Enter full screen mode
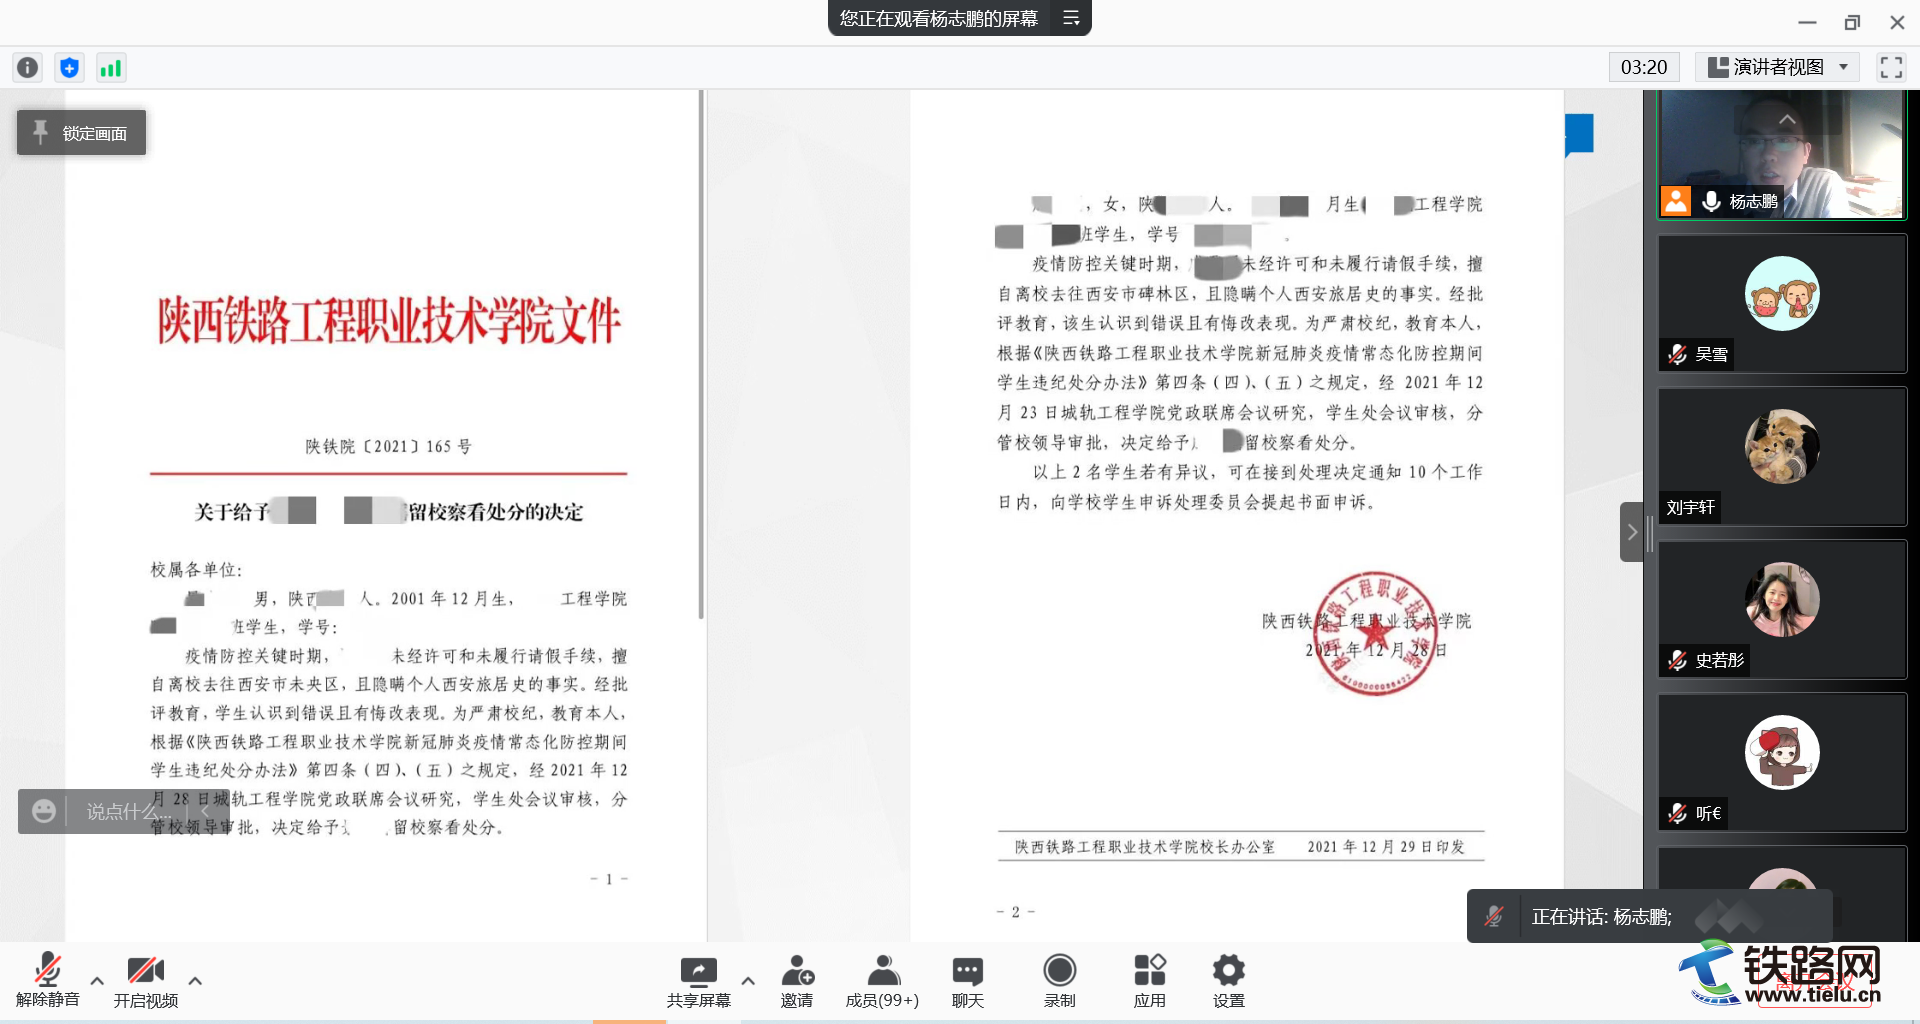1920x1024 pixels. coord(1891,67)
